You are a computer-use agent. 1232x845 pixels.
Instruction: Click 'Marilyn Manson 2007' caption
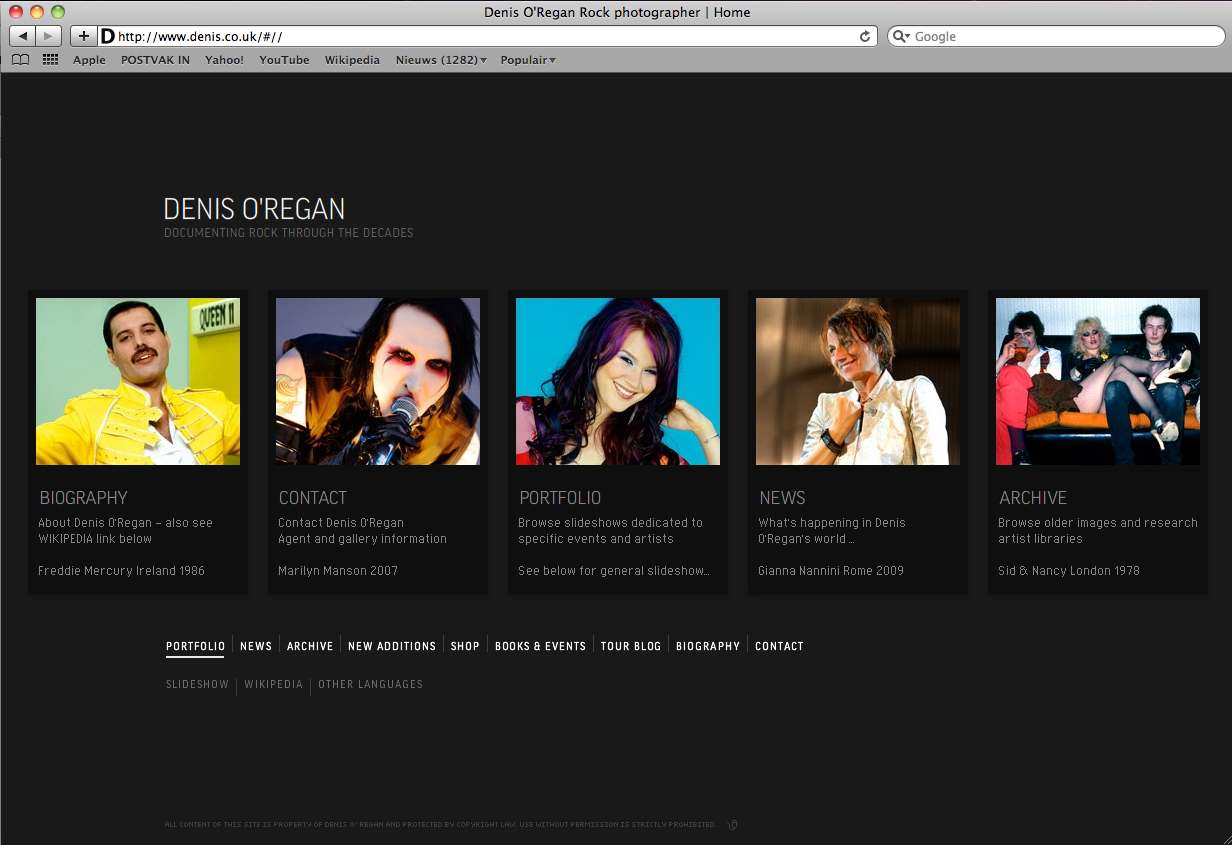338,571
